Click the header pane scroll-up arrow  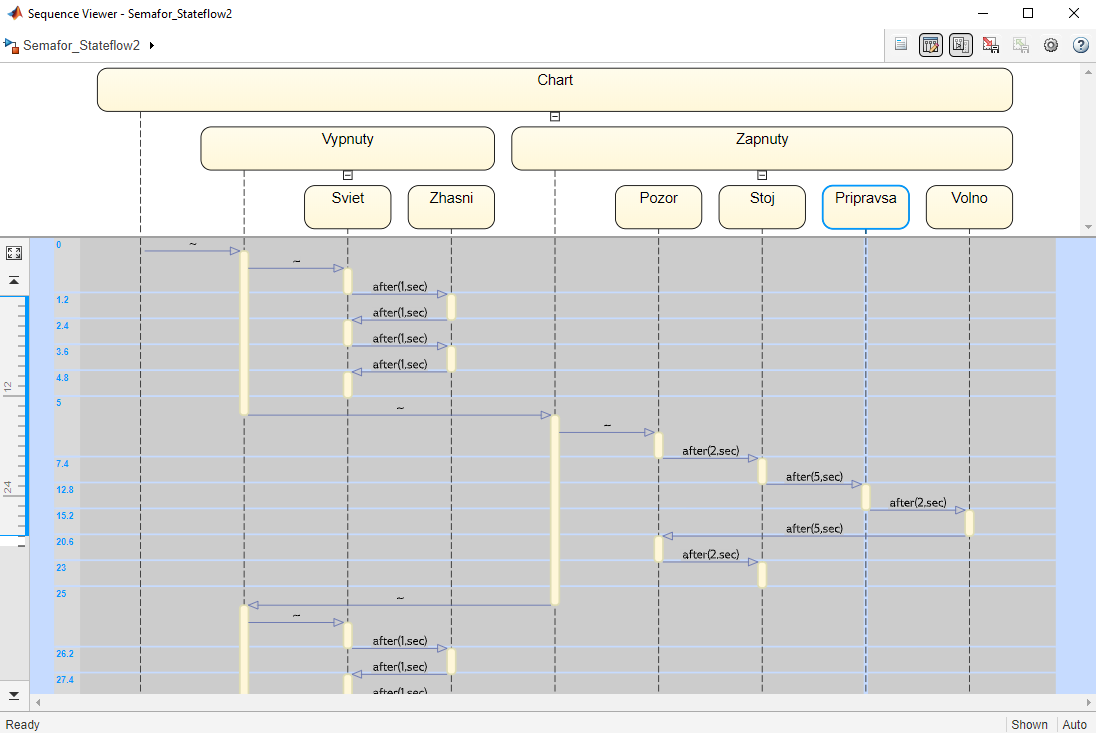[1088, 71]
